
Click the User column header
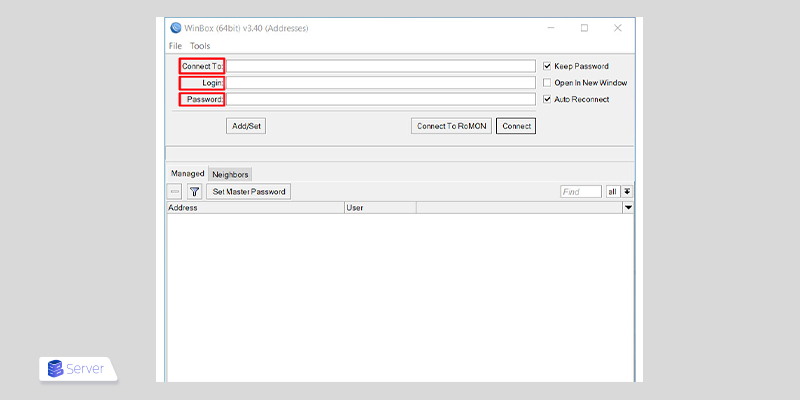click(381, 208)
